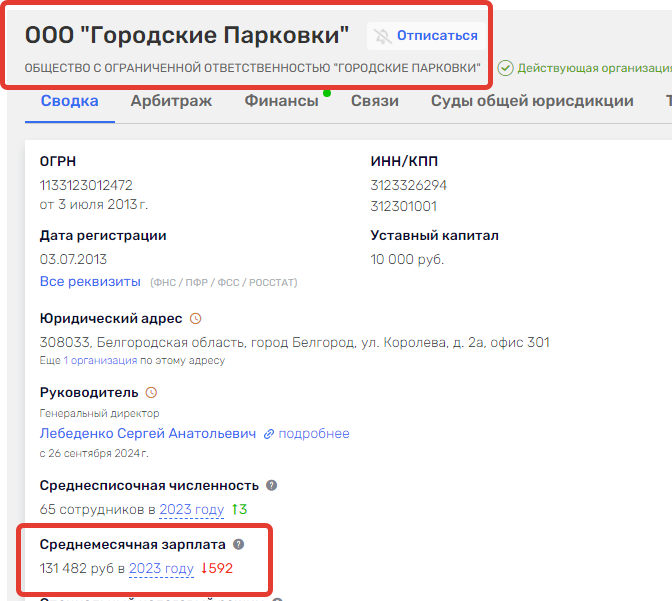The width and height of the screenshot is (672, 601).
Task: Click the Отписаться unsubscribe button
Action: [x=426, y=36]
